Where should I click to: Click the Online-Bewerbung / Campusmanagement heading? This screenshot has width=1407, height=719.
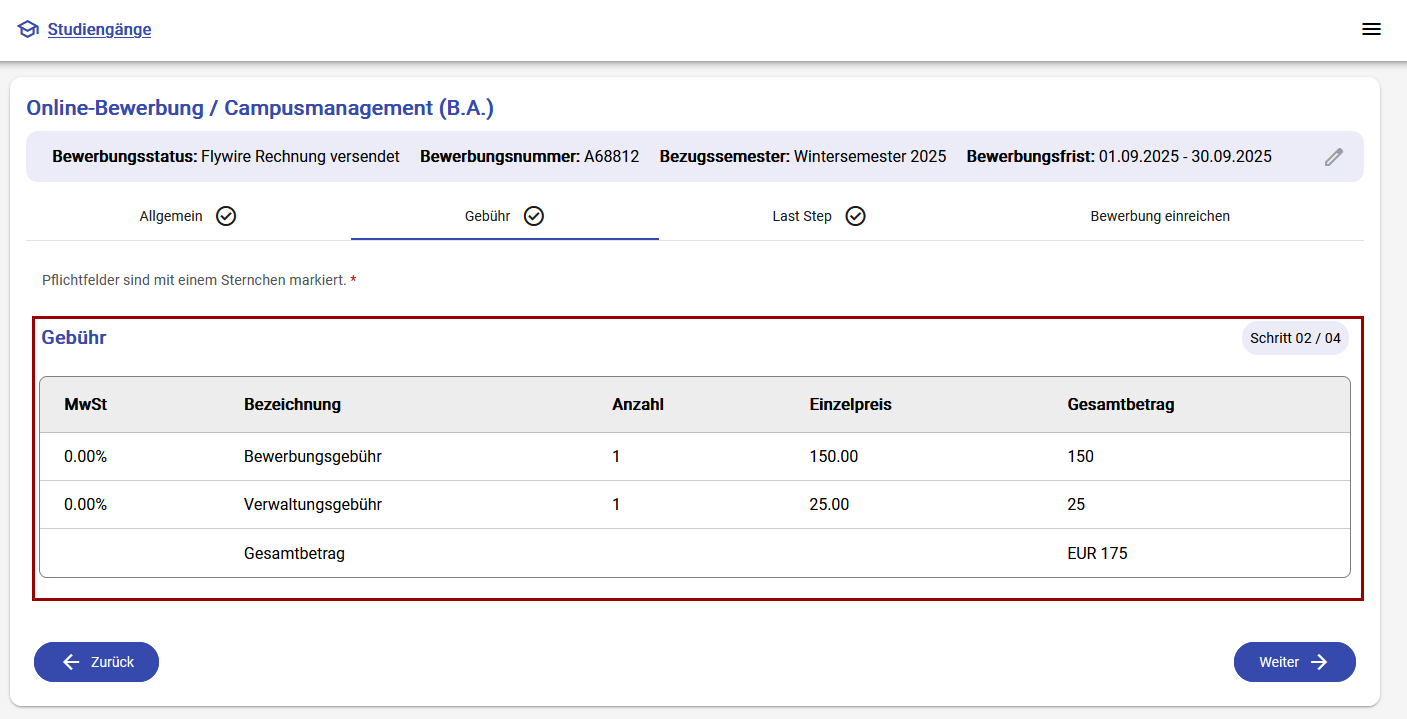[x=260, y=108]
